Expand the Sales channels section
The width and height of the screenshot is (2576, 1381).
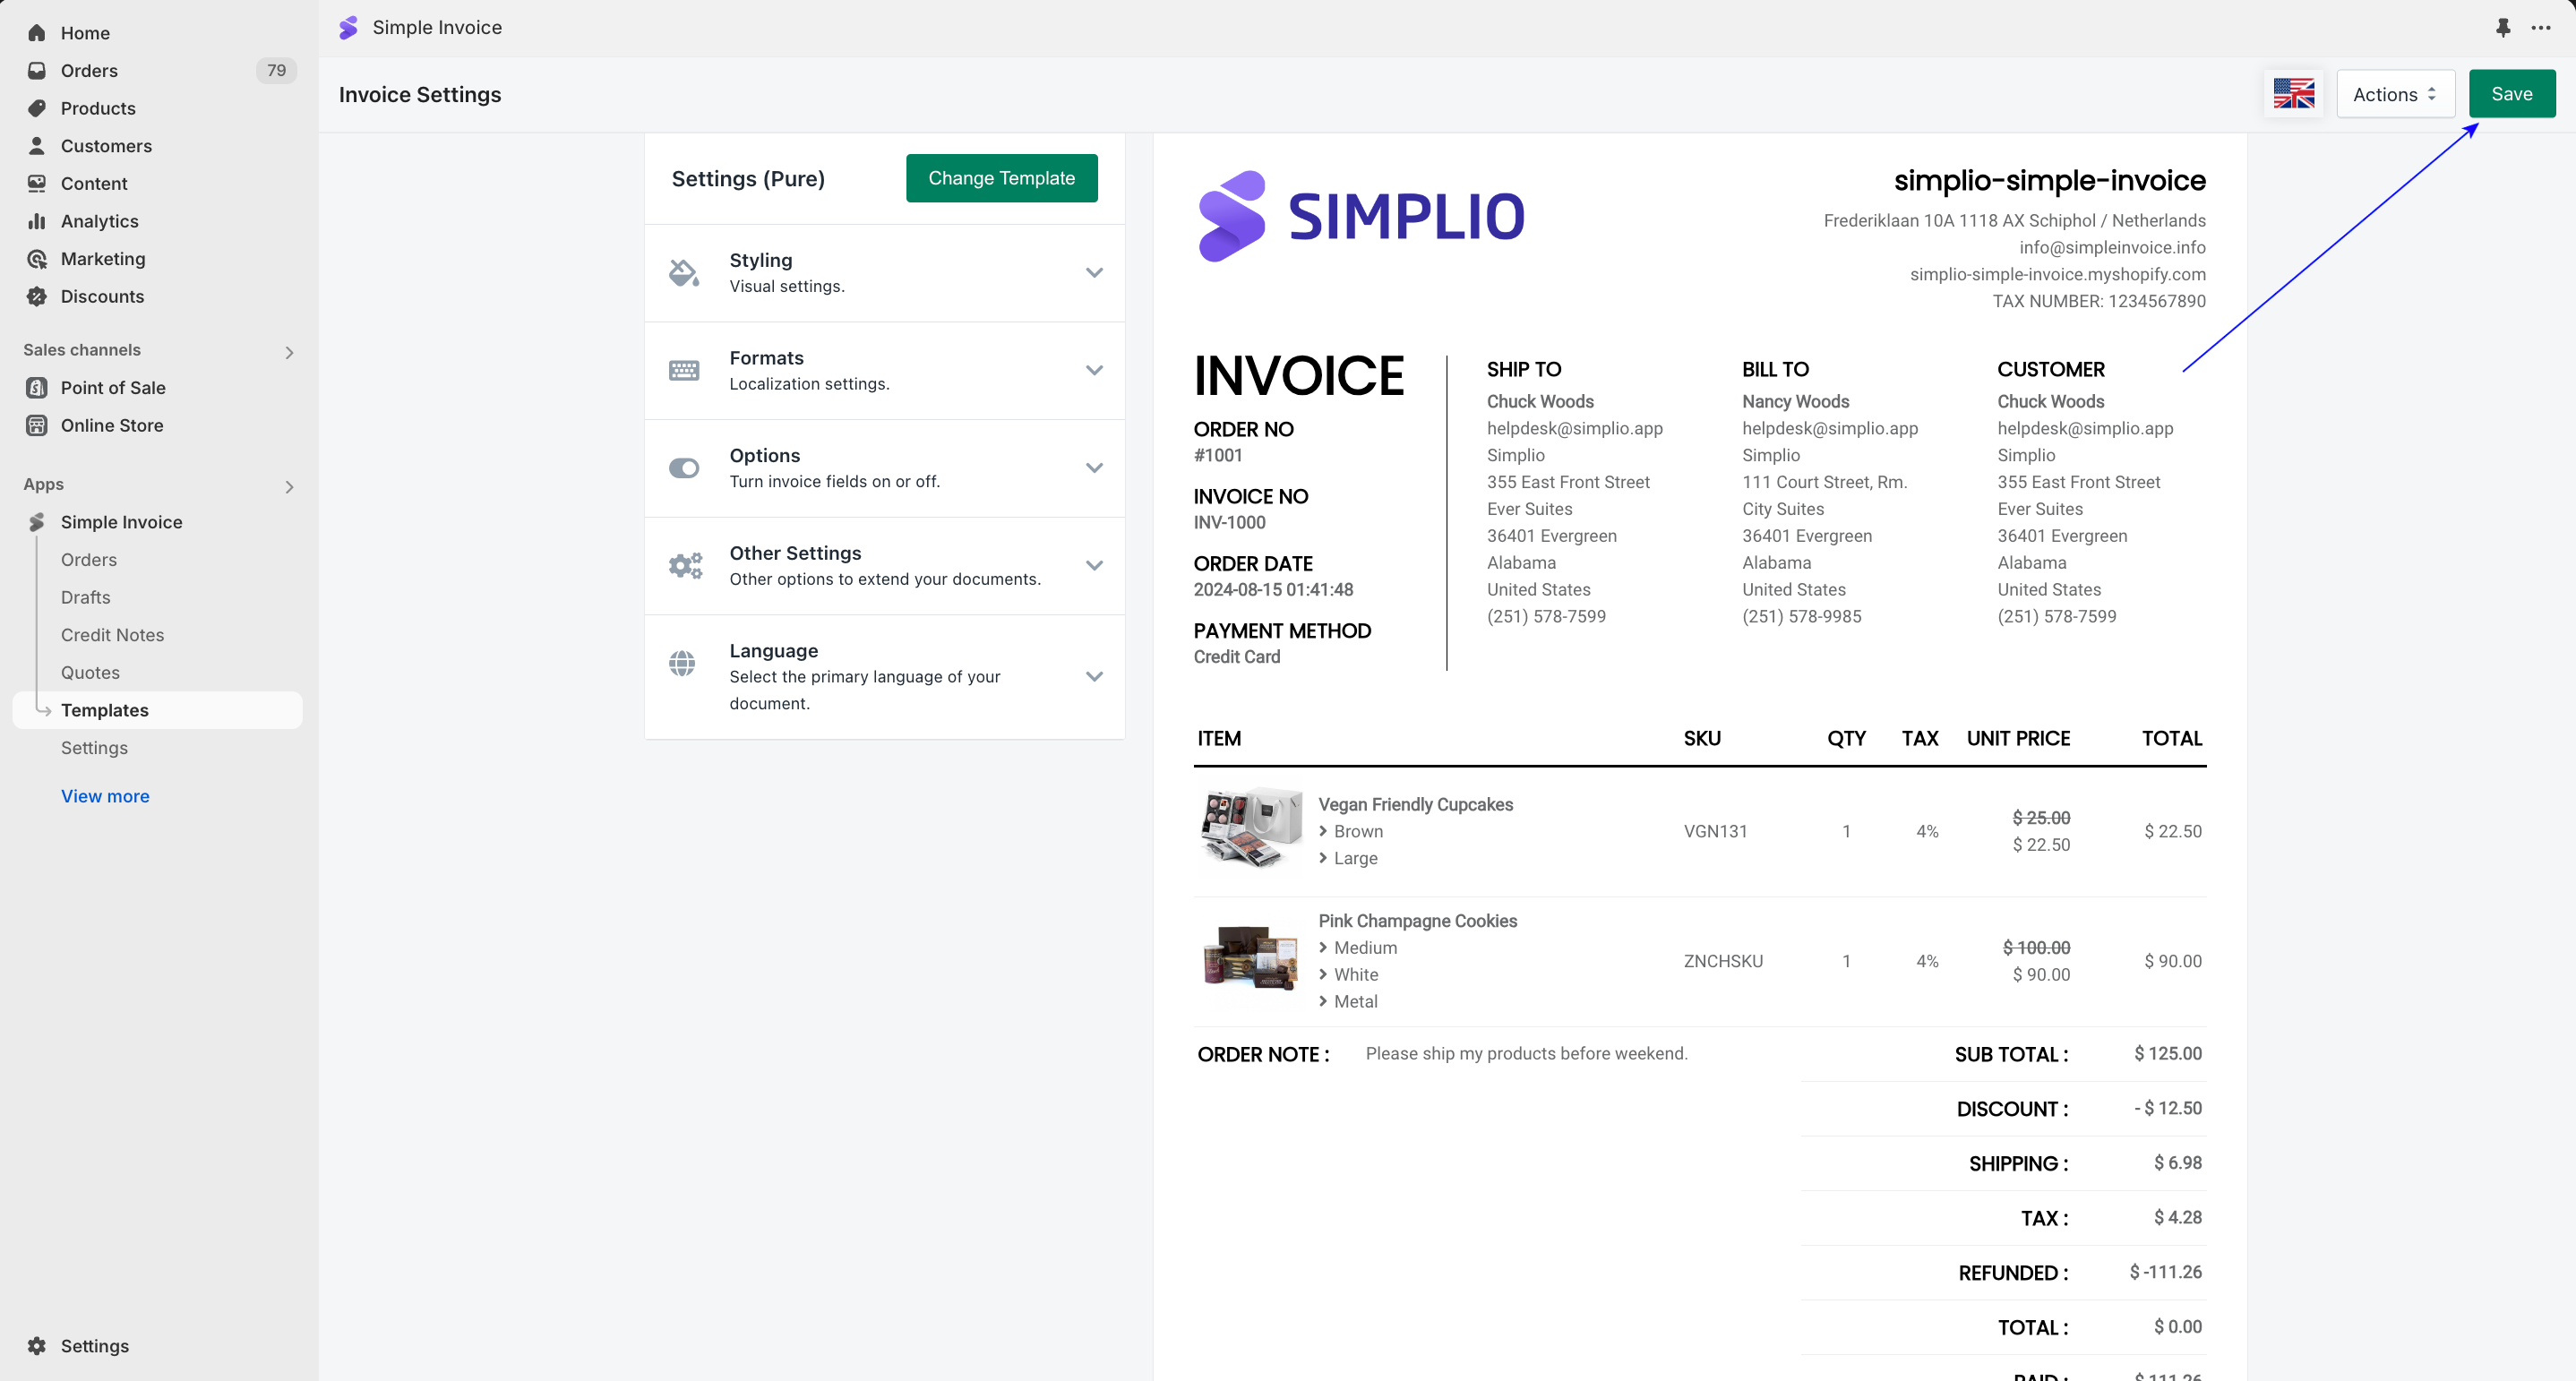point(289,352)
